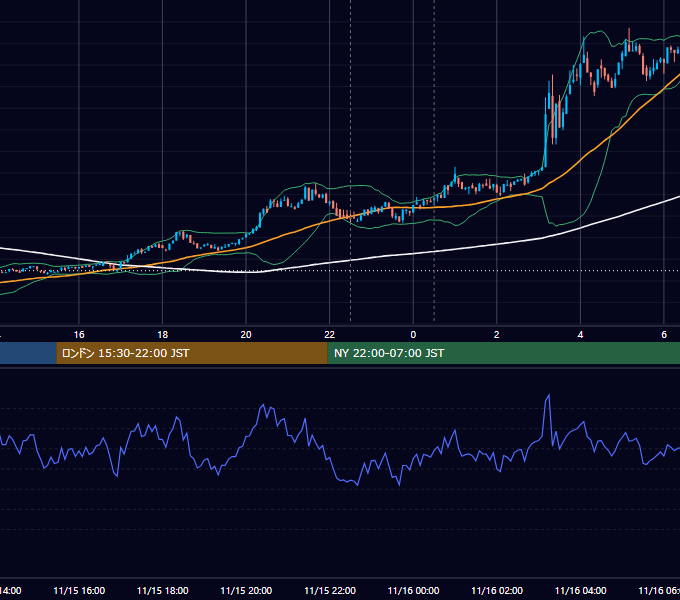Click hour label 20 on upper axis
680x600 pixels.
(246, 335)
